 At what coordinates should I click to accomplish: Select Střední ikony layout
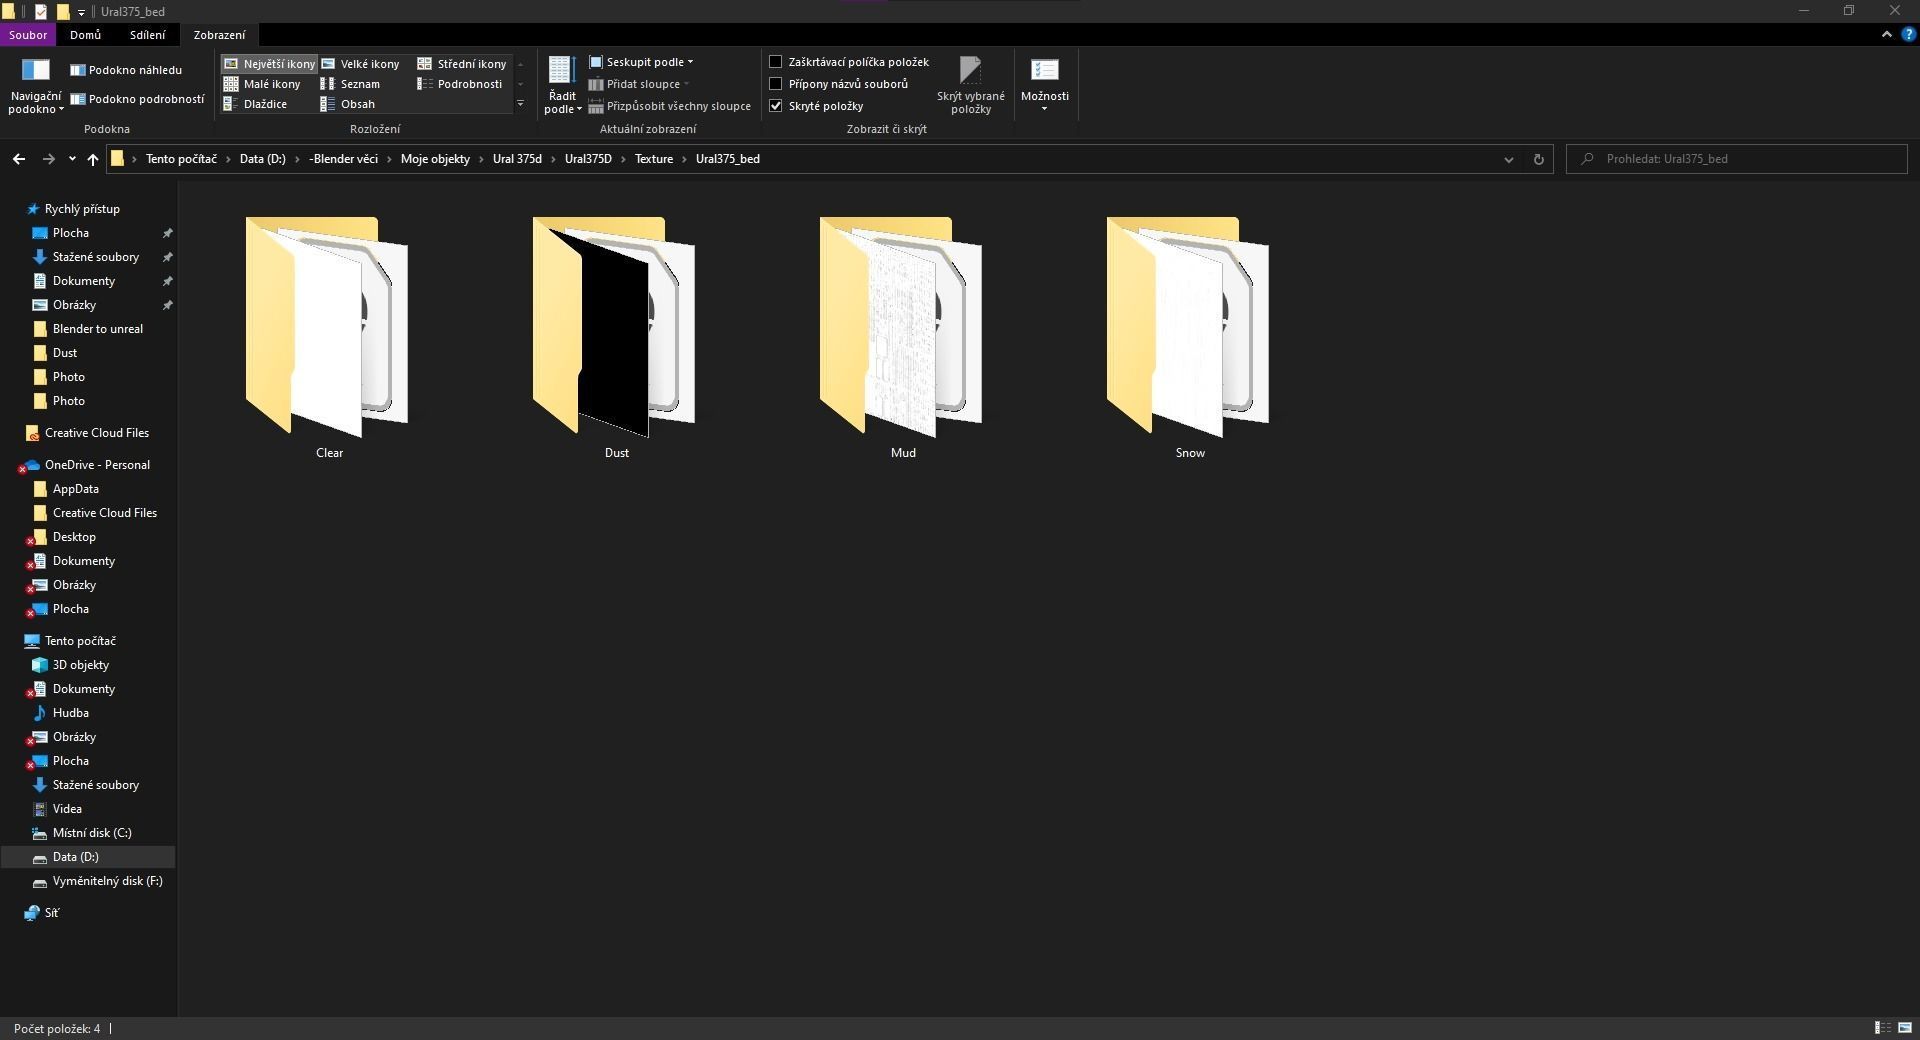pyautogui.click(x=462, y=64)
